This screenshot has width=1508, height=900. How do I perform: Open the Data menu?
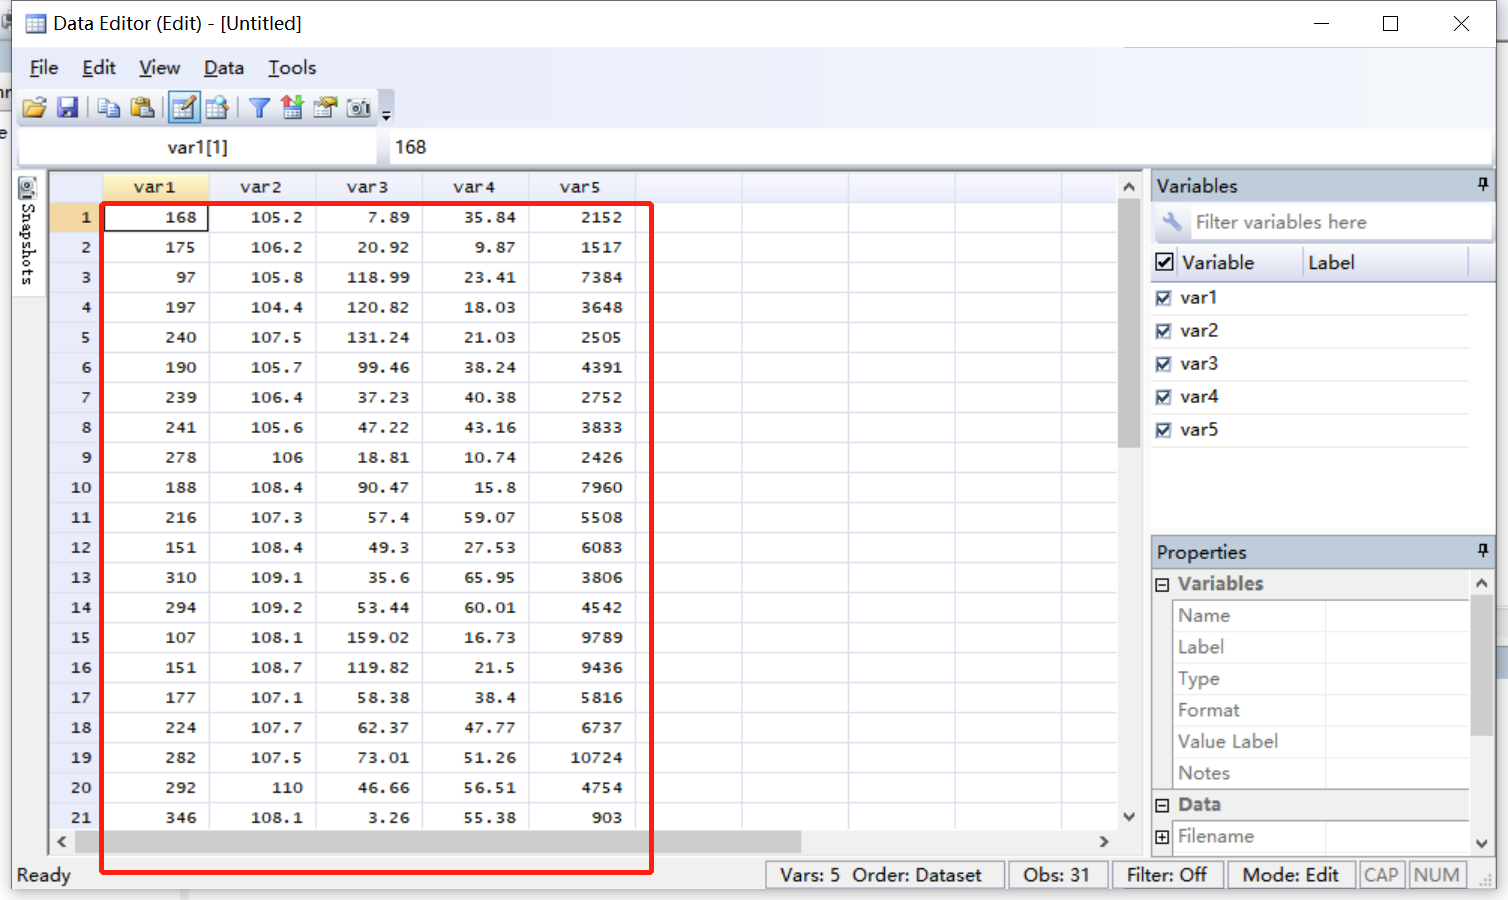pos(223,67)
